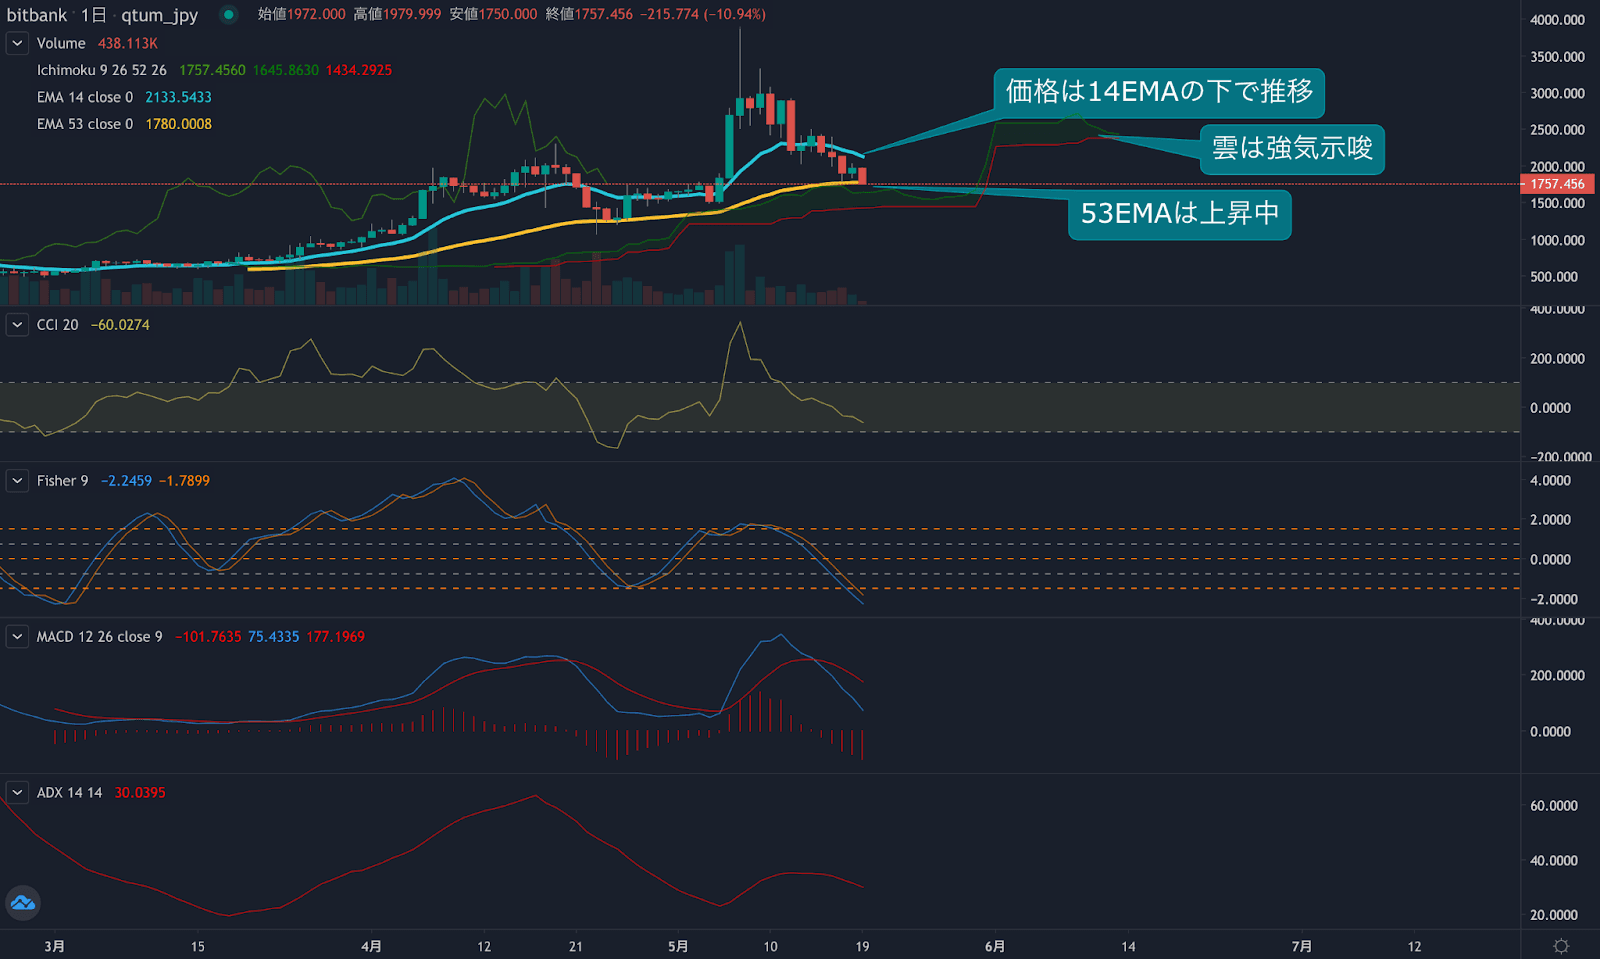Click the red 1757.456 current price label

point(1557,184)
